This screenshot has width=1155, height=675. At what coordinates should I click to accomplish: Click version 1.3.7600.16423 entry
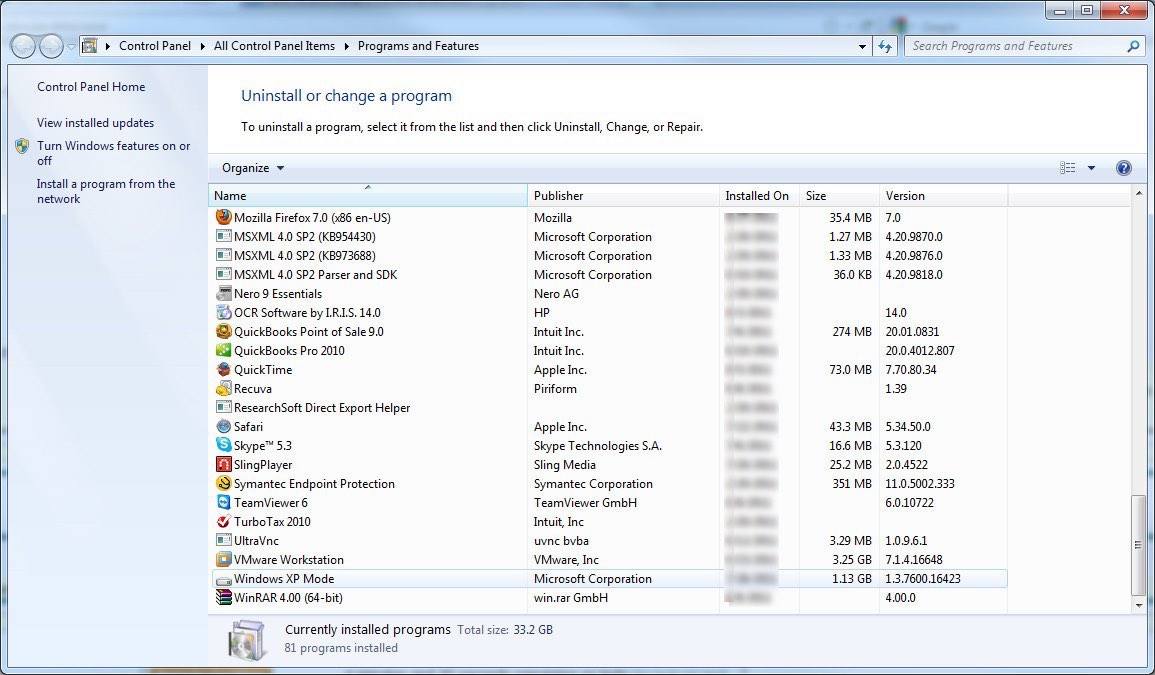coord(922,578)
